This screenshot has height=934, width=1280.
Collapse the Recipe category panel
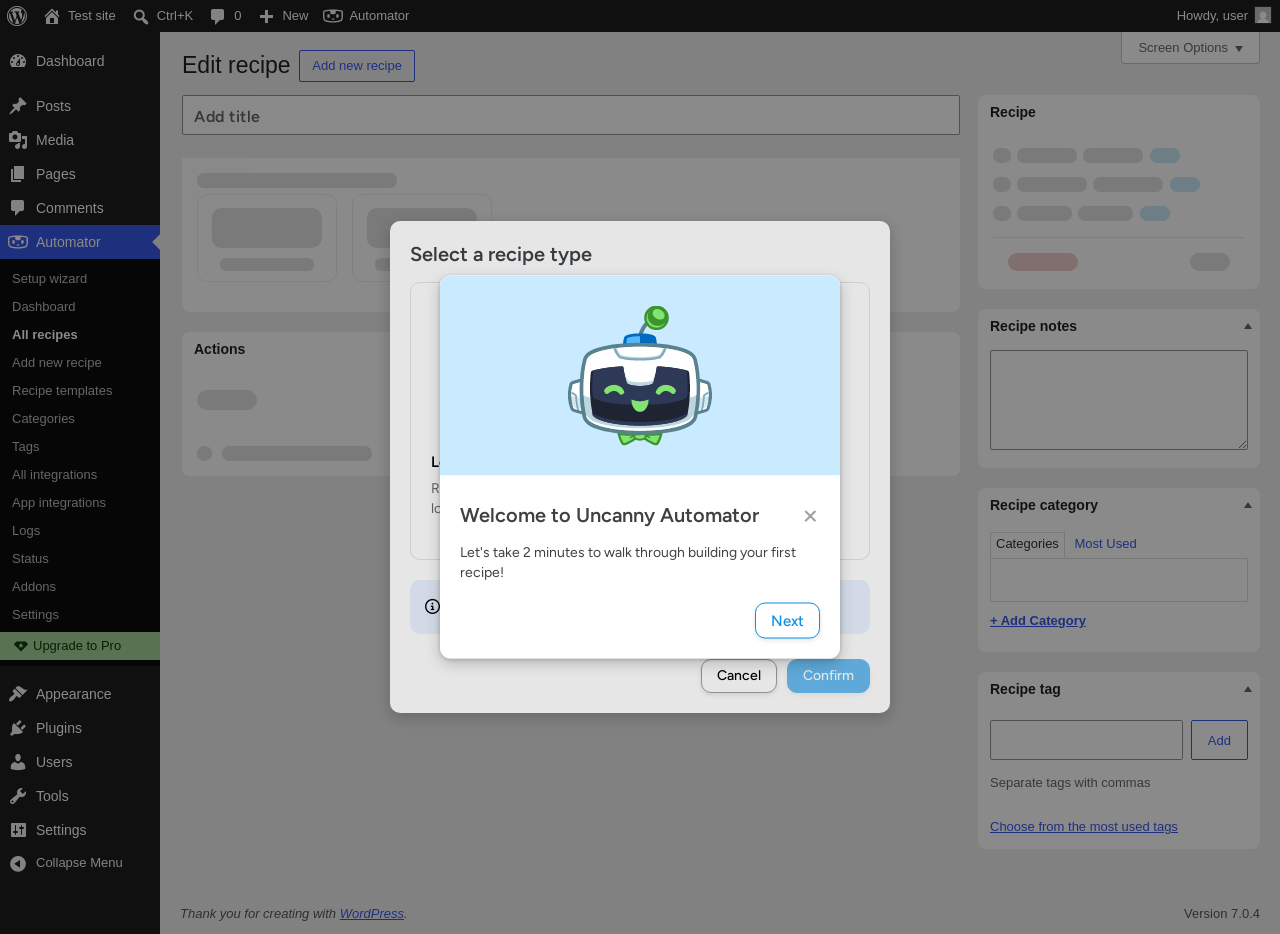tap(1248, 505)
